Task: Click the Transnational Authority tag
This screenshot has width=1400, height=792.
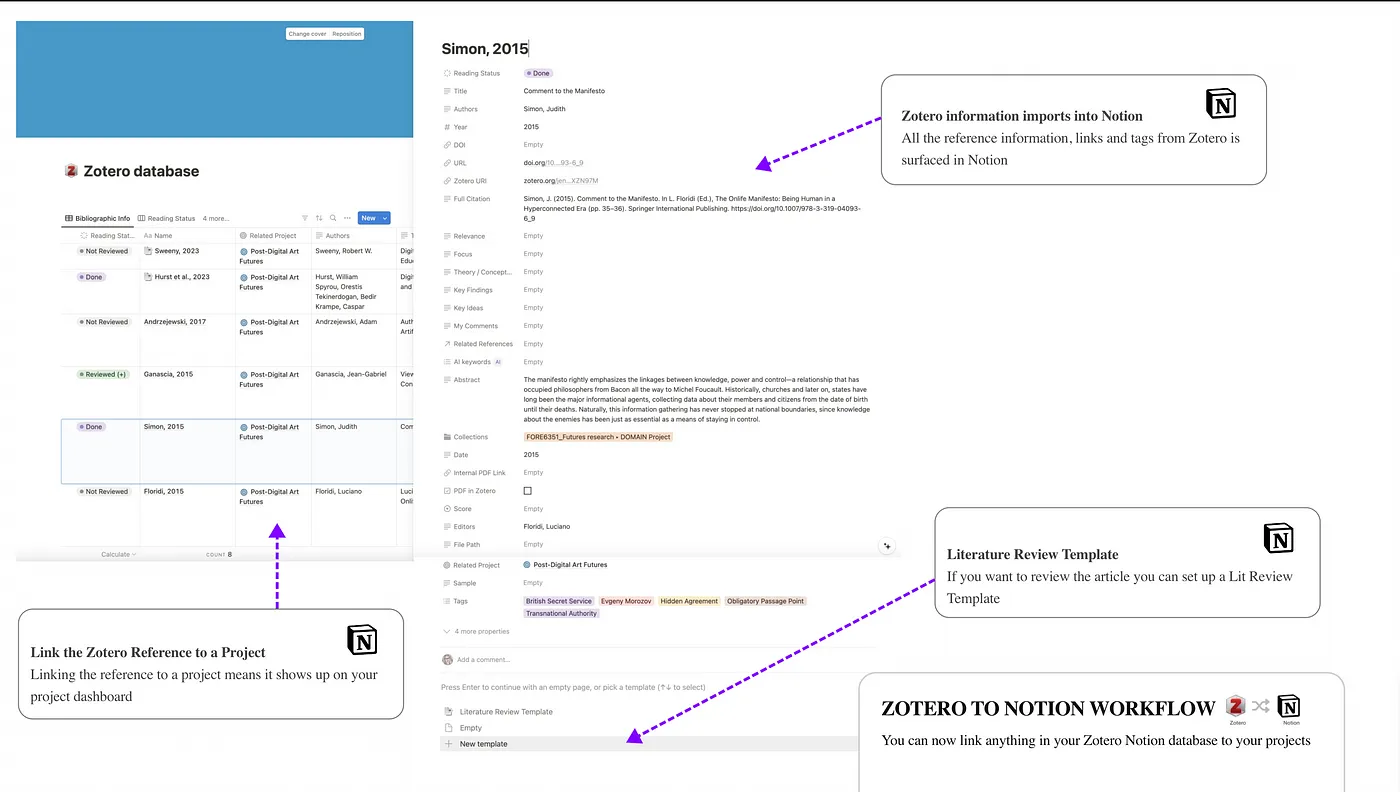Action: 561,613
